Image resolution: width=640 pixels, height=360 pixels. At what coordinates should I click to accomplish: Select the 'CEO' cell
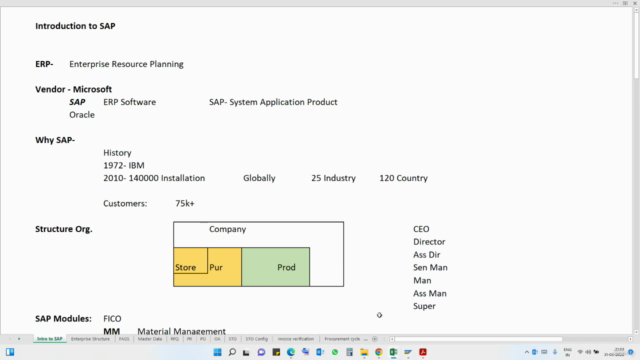coord(421,229)
